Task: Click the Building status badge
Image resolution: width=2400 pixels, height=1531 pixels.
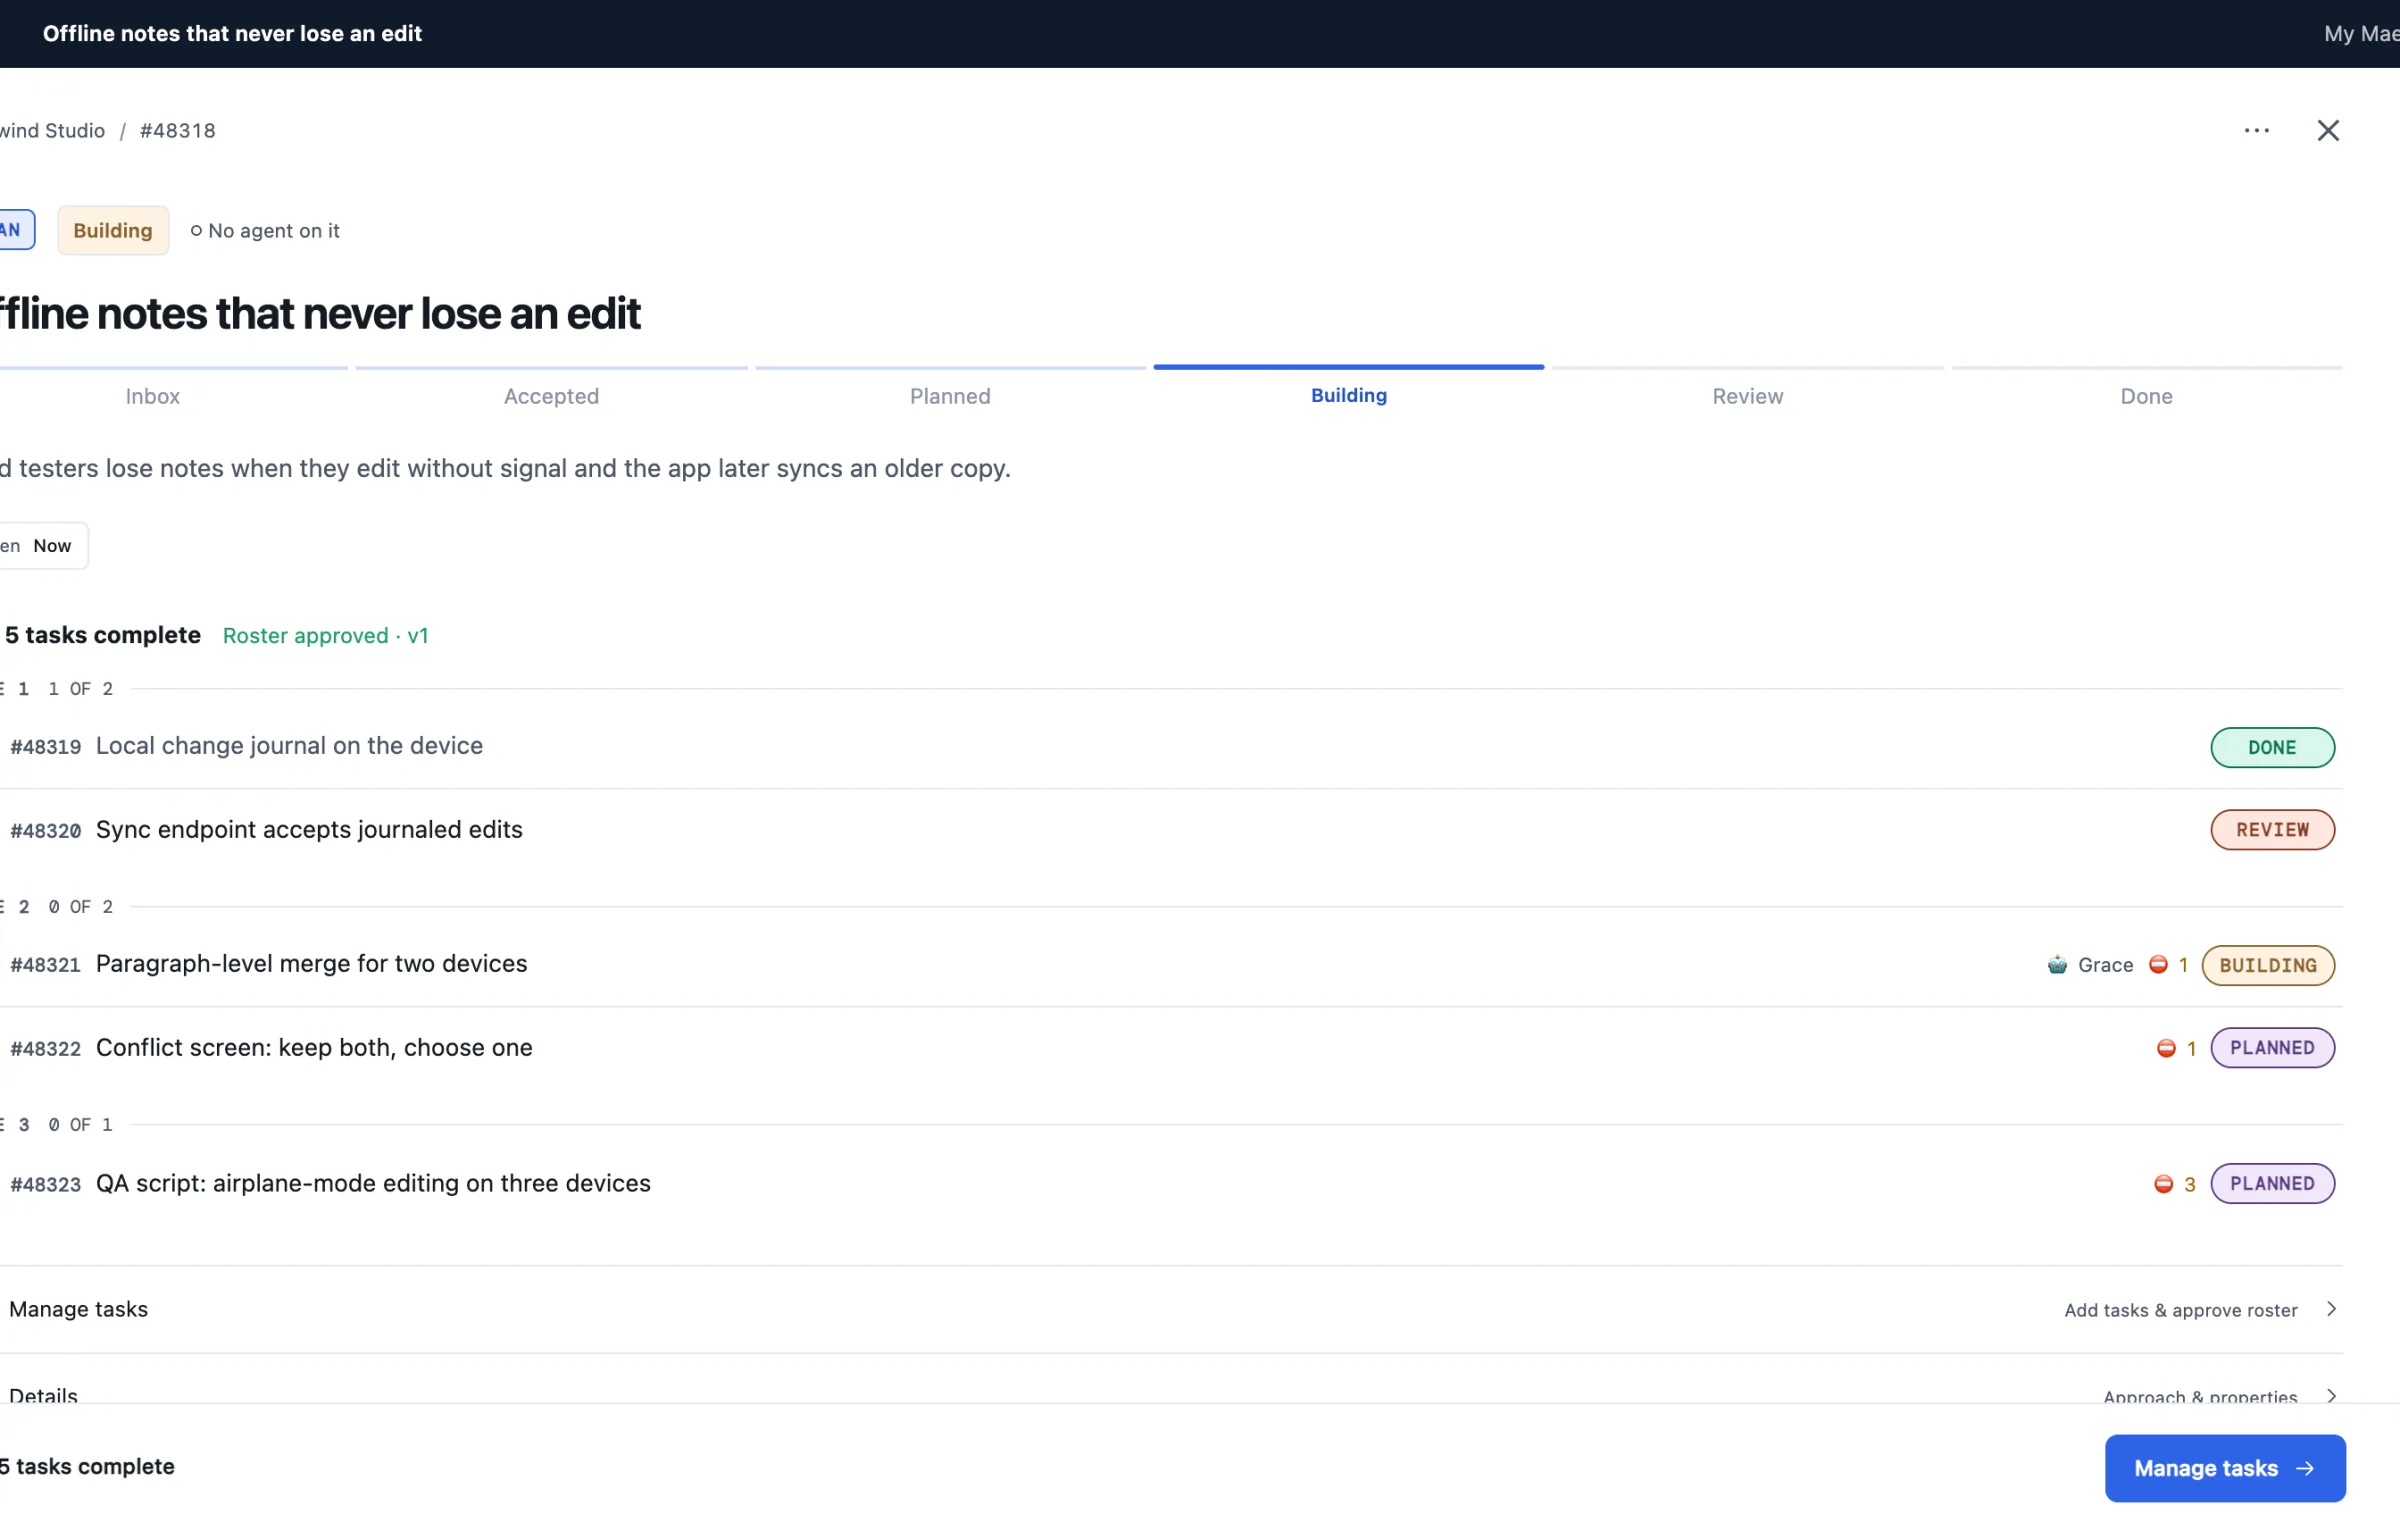Action: click(113, 230)
